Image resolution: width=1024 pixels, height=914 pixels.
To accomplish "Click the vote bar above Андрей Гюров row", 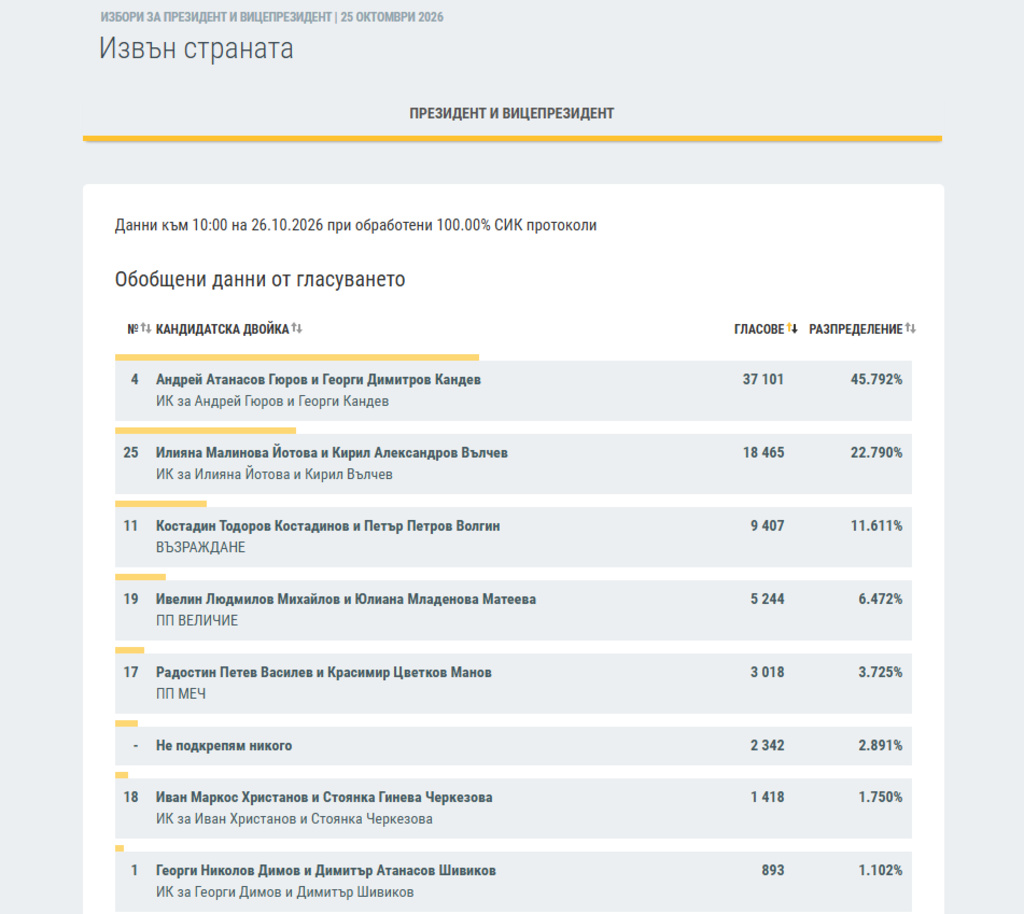I will [297, 358].
